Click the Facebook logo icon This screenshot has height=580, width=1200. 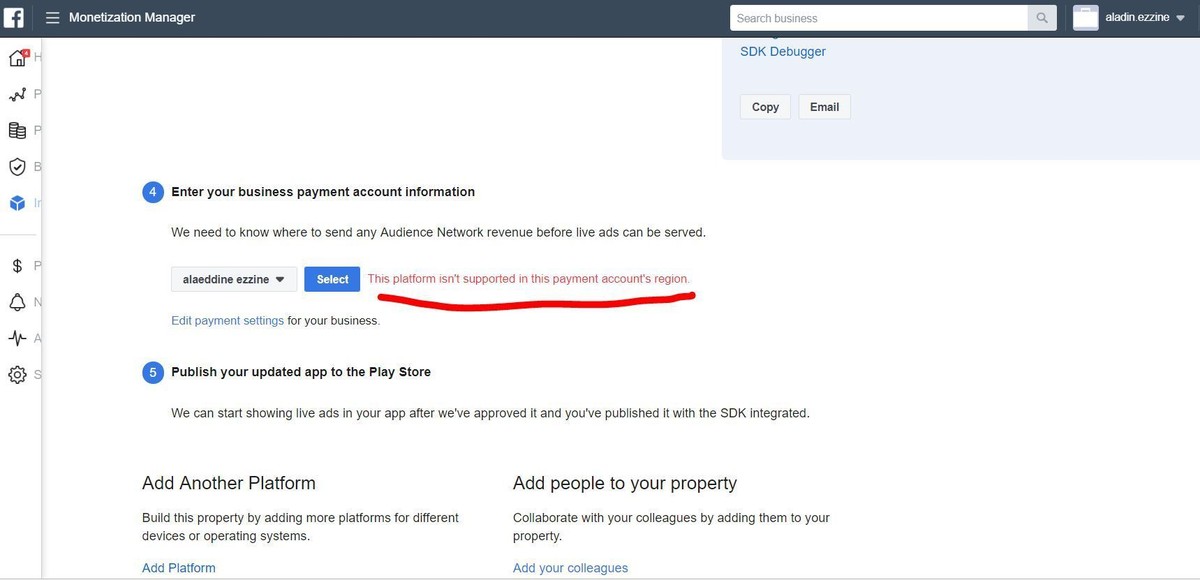click(x=14, y=17)
